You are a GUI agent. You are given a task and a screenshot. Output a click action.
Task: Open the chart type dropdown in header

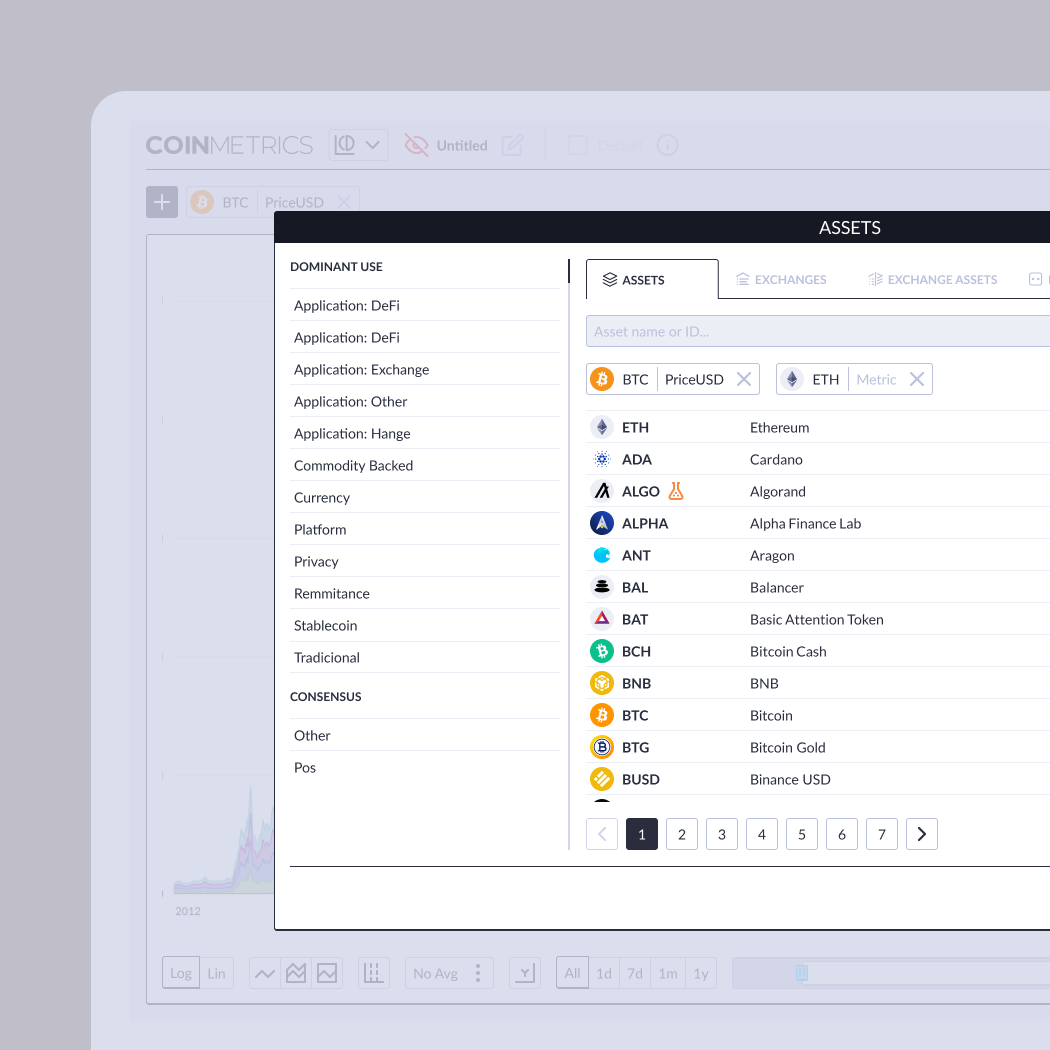coord(358,145)
